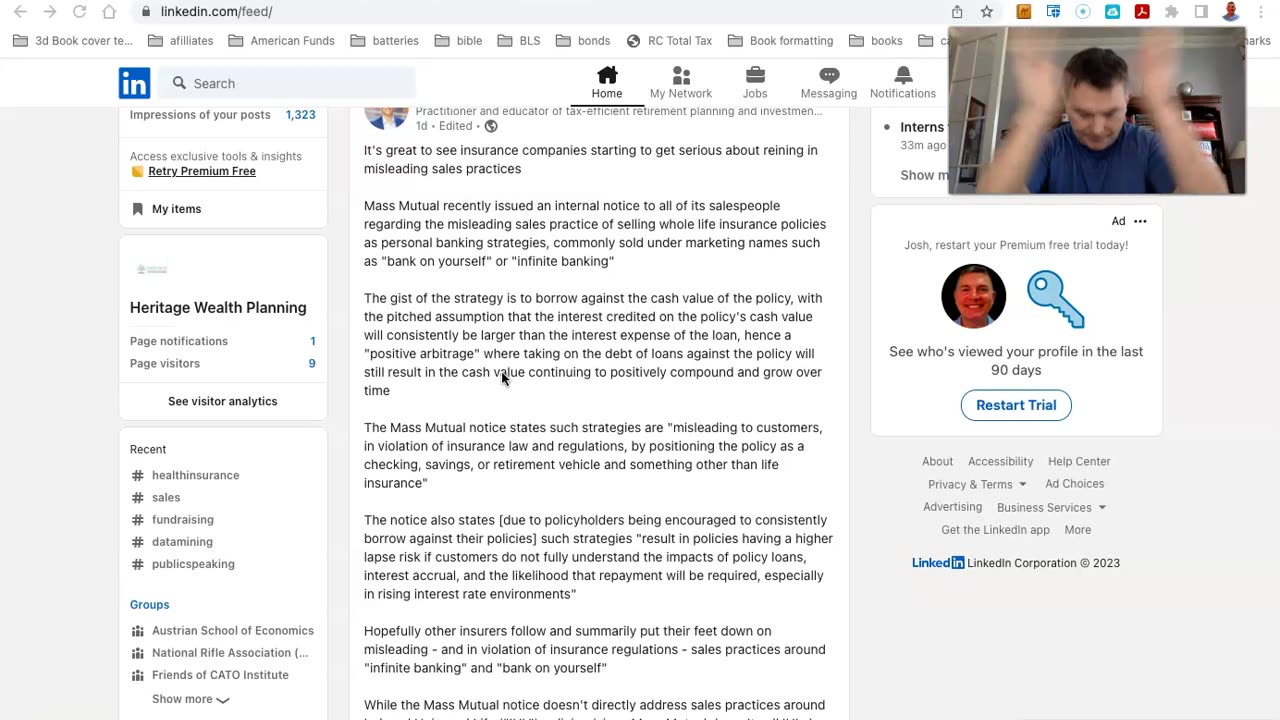Click the browser home icon
The image size is (1280, 720).
pos(110,12)
